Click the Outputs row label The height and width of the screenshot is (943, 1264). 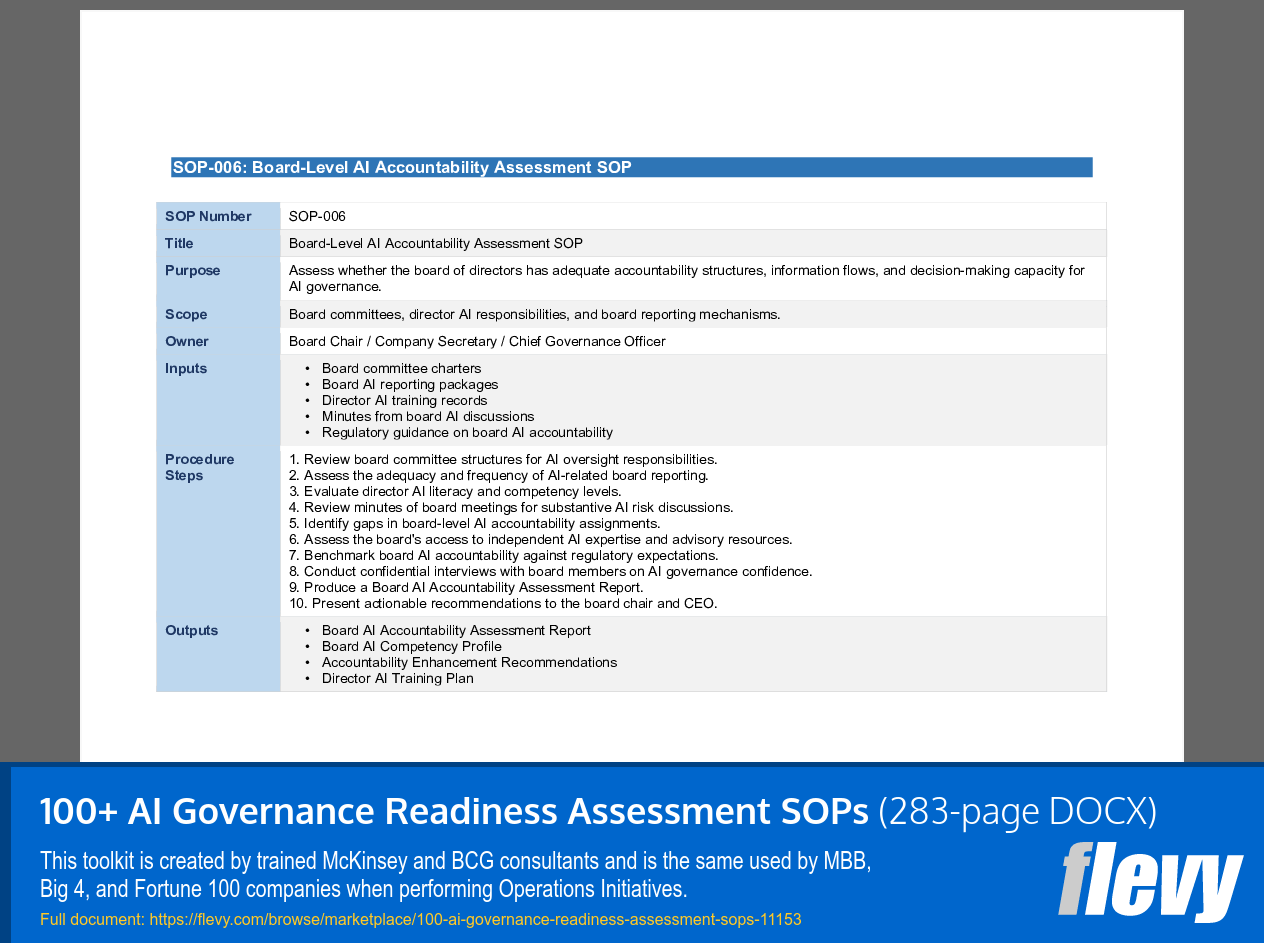(x=190, y=630)
